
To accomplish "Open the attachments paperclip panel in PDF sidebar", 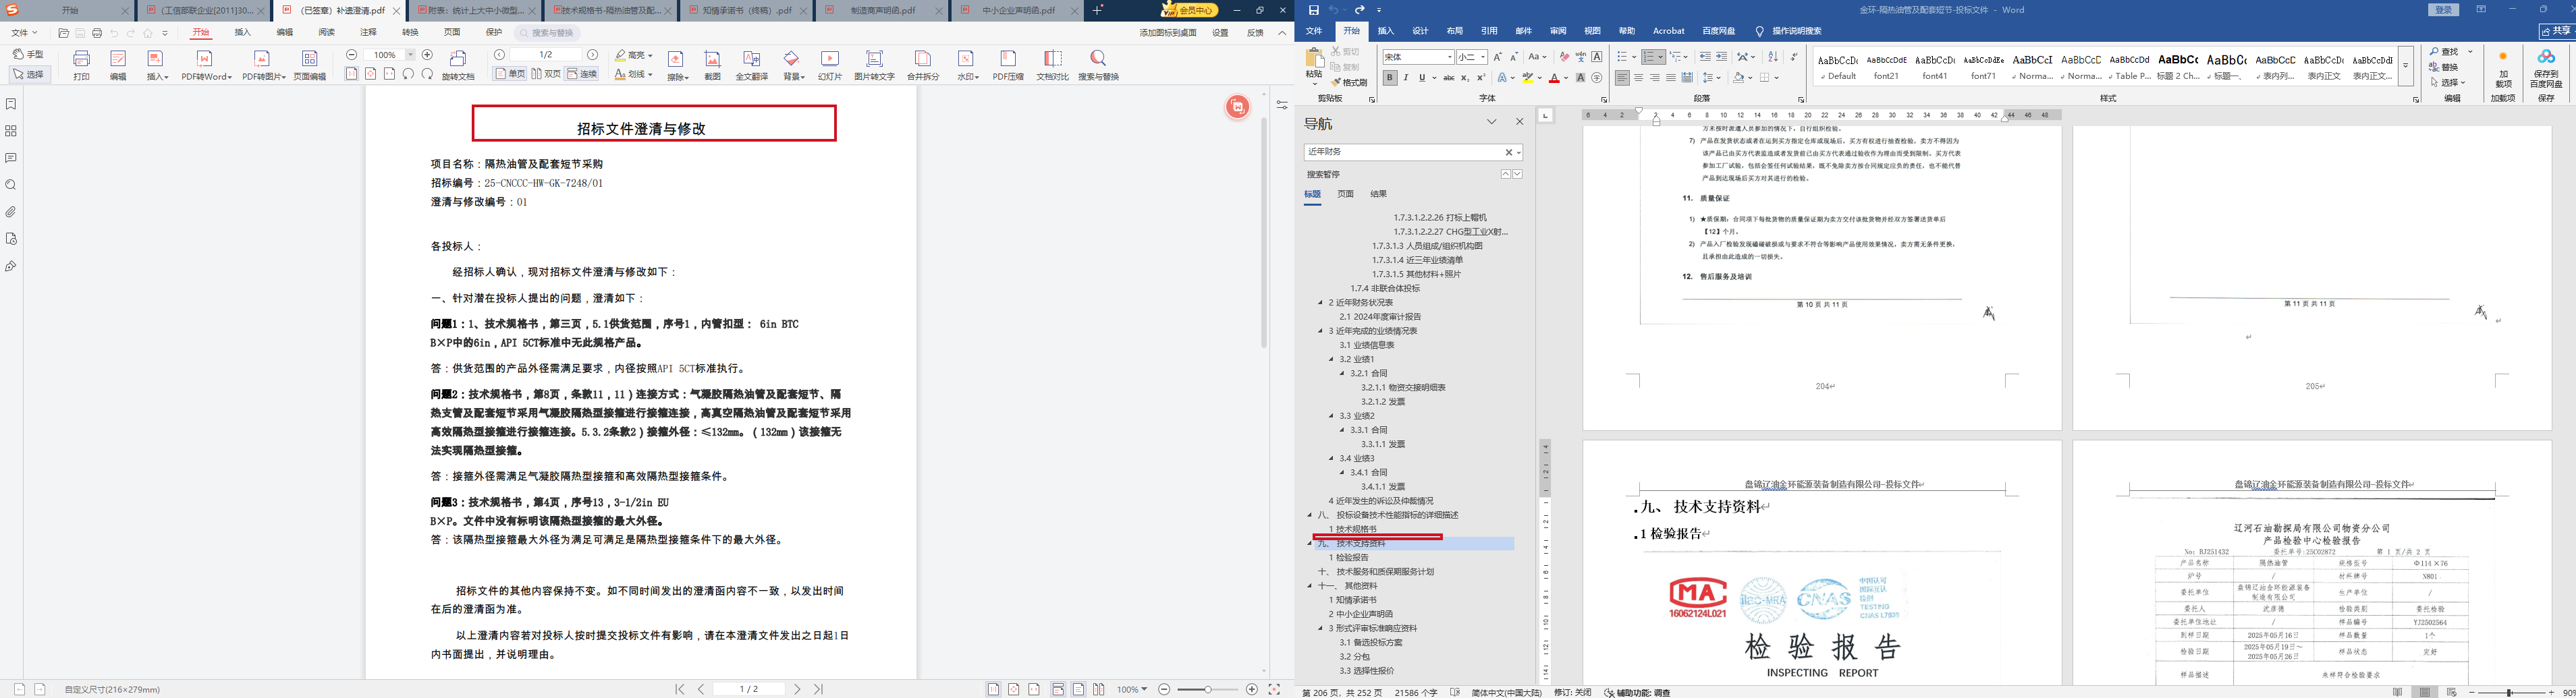I will tap(11, 212).
